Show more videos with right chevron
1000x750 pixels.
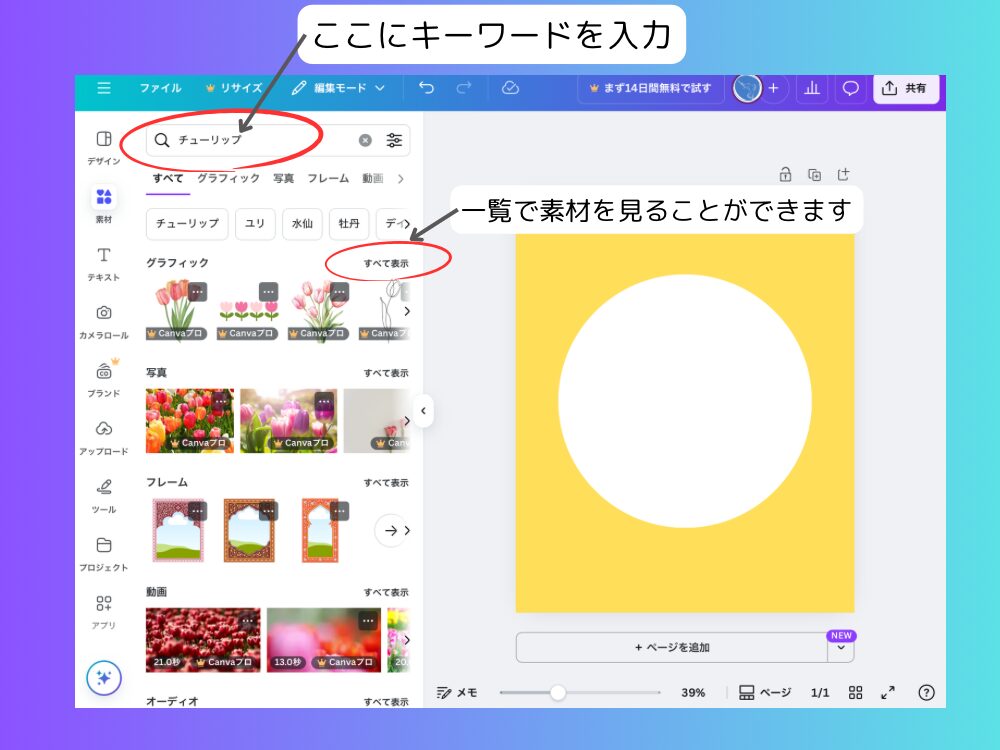coord(406,640)
